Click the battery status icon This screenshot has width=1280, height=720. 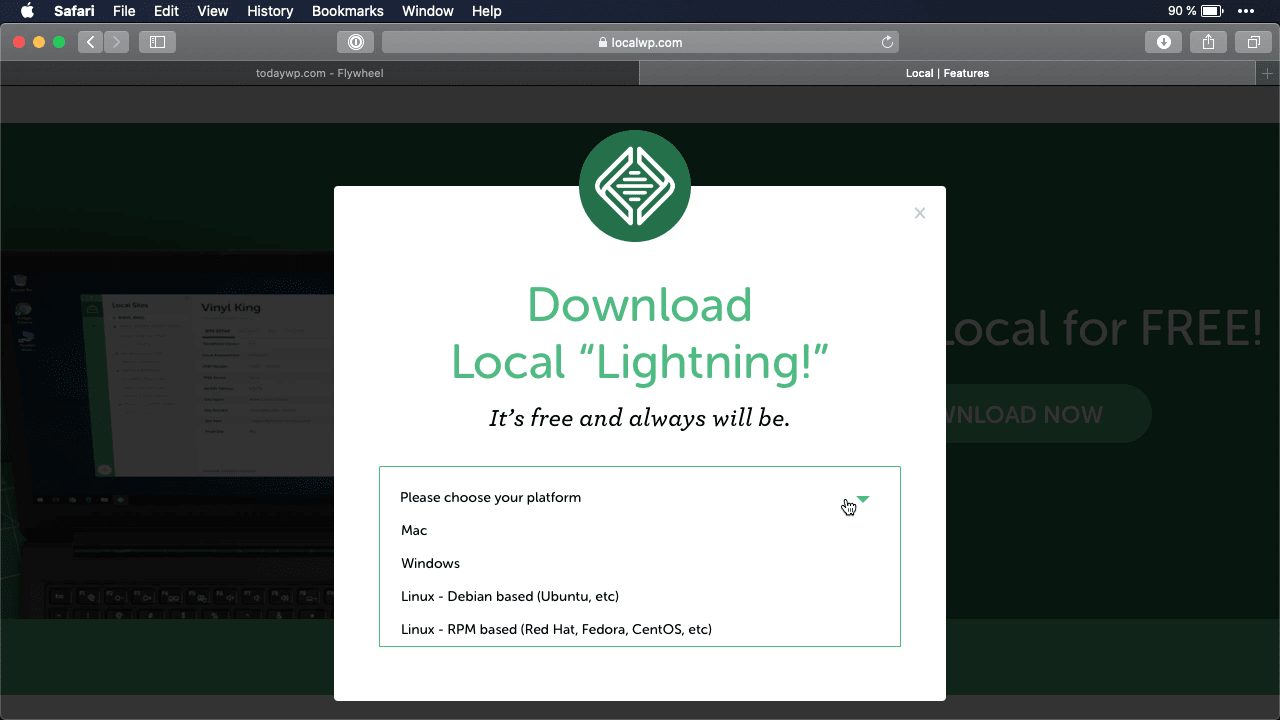(1212, 11)
